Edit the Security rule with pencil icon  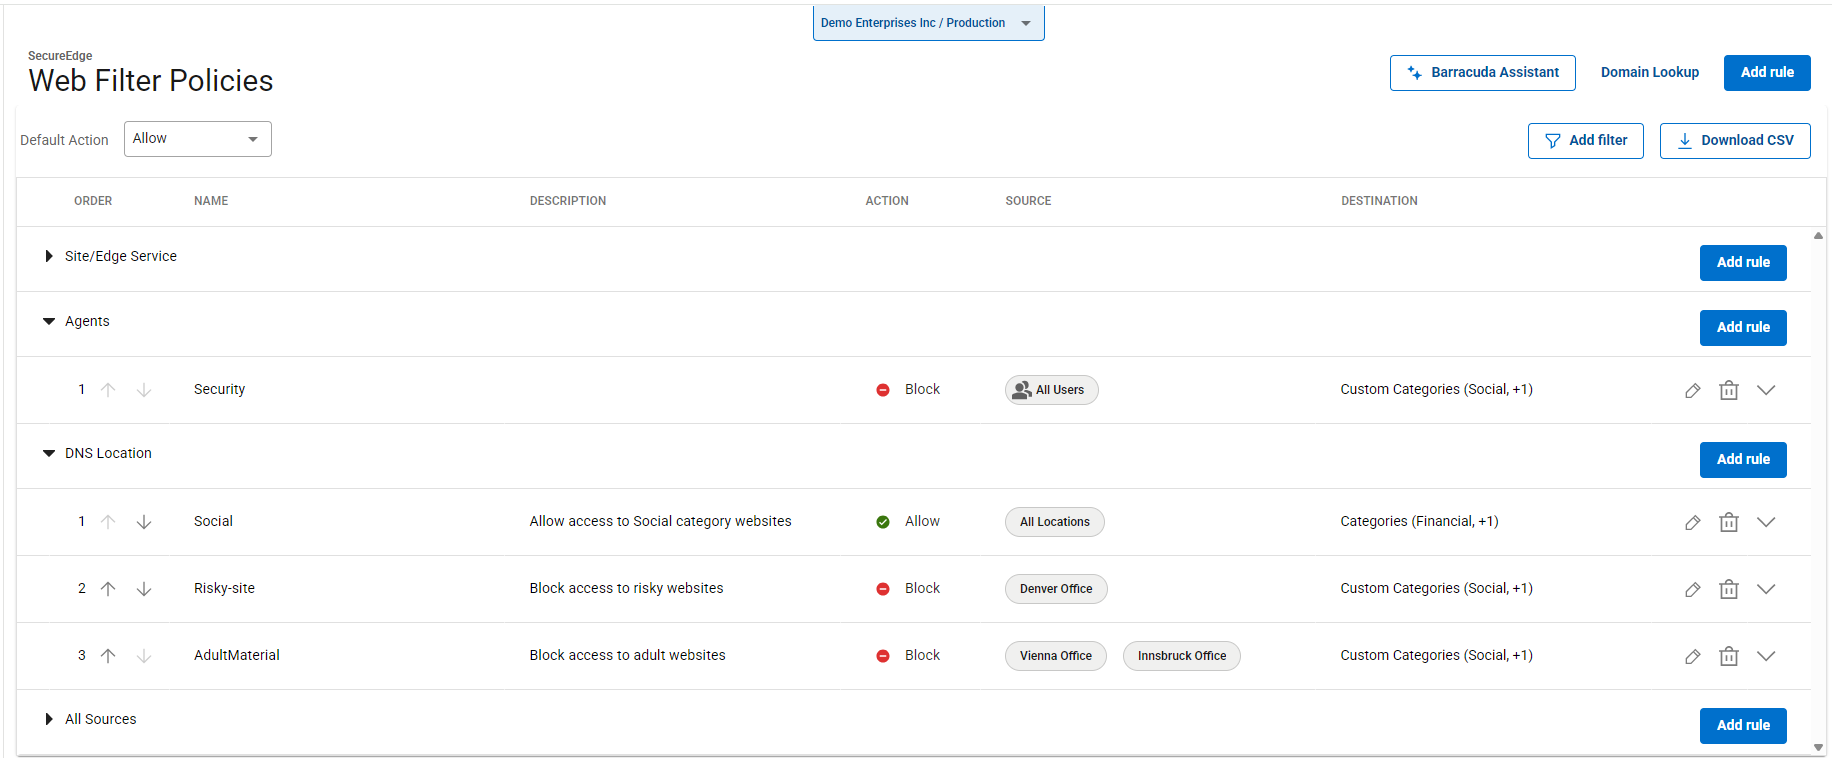pyautogui.click(x=1692, y=390)
